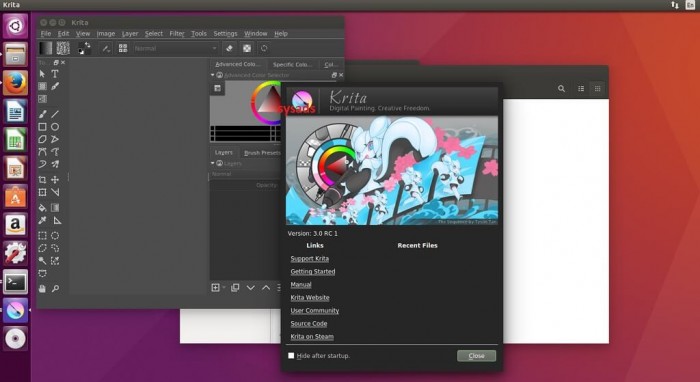Select the Ellipse tool
The height and width of the screenshot is (382, 700).
[x=55, y=127]
